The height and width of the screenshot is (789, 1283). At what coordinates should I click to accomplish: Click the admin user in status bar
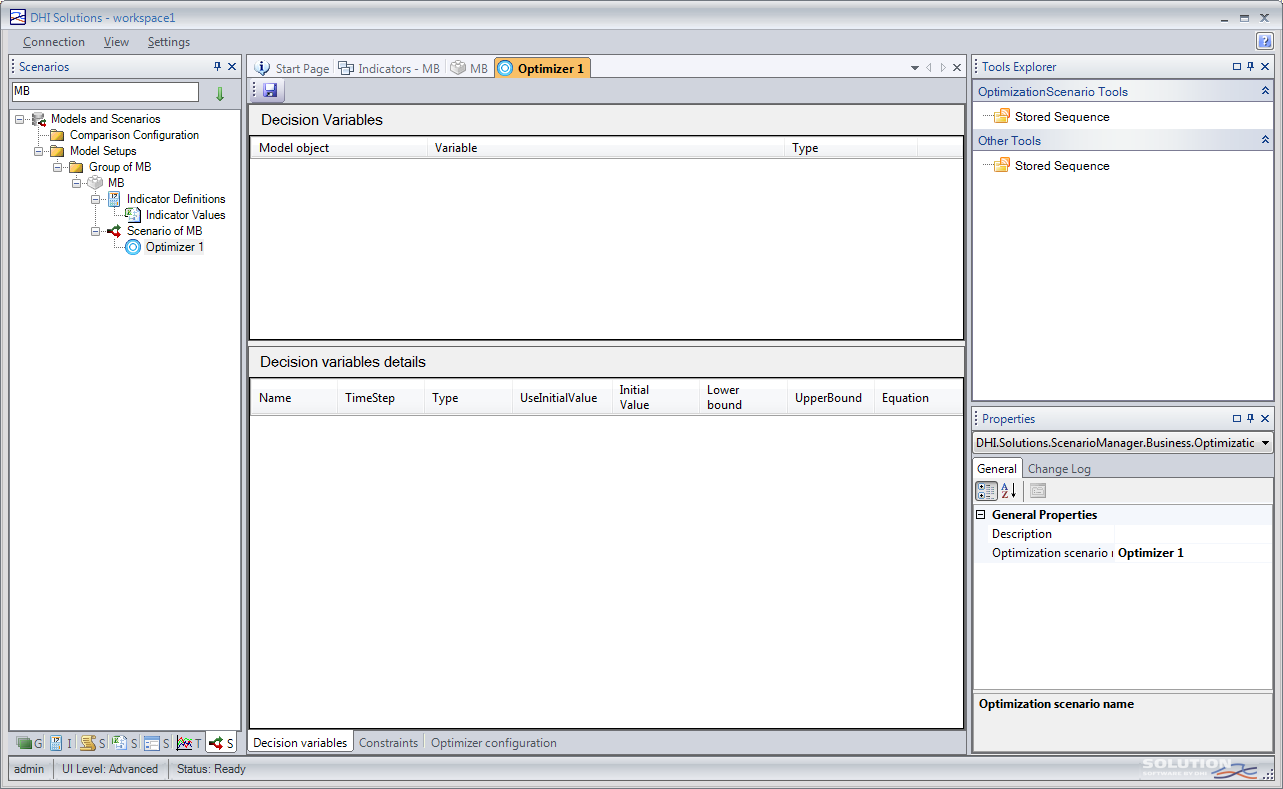tap(29, 769)
